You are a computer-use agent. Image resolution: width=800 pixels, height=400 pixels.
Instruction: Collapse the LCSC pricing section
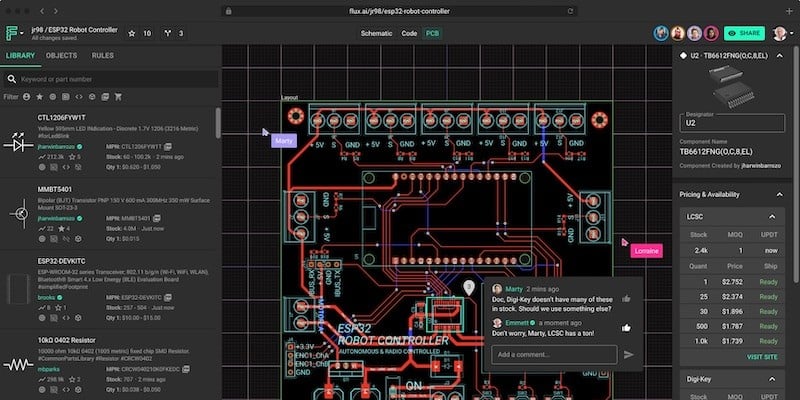[772, 217]
